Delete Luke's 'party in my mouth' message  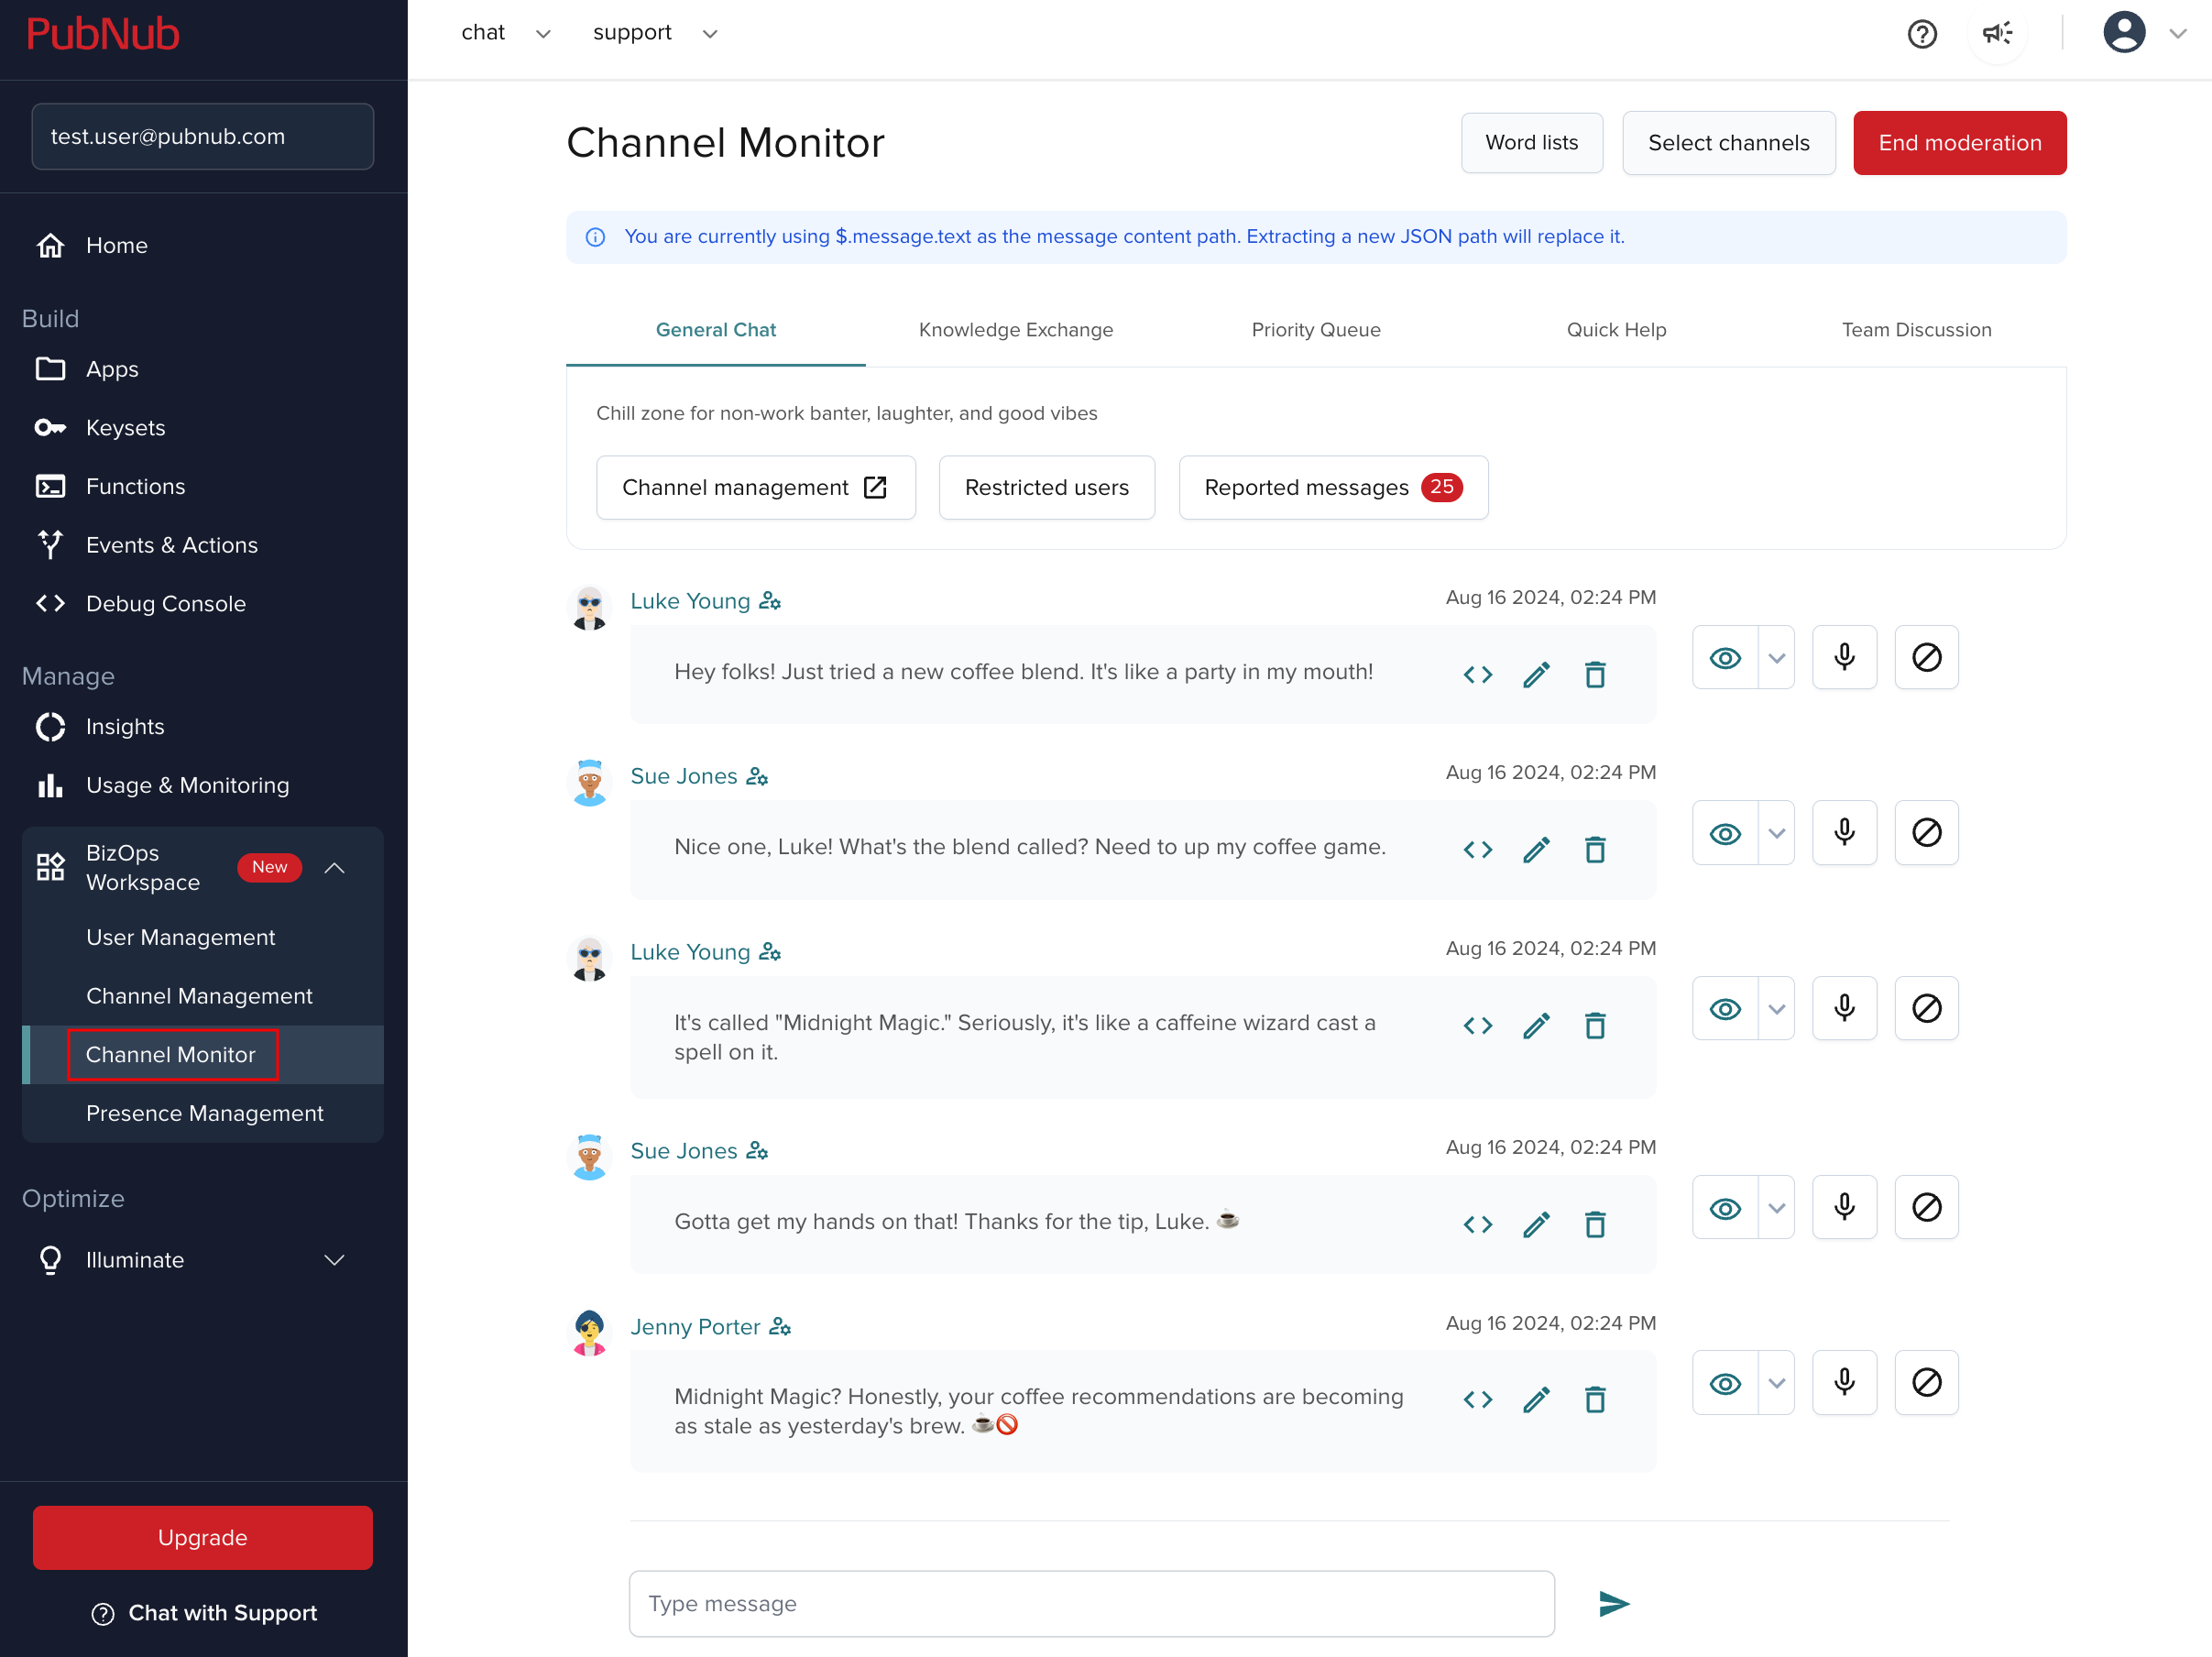pos(1595,675)
